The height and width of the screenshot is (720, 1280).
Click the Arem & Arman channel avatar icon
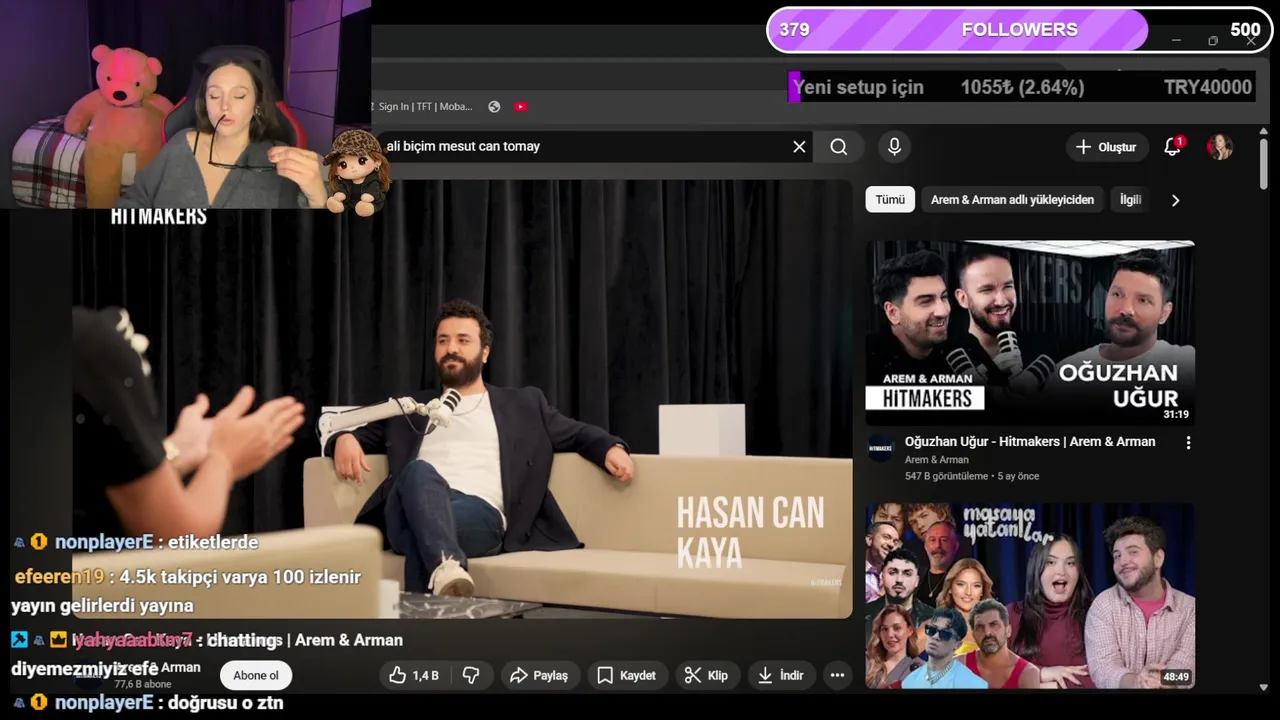point(881,449)
